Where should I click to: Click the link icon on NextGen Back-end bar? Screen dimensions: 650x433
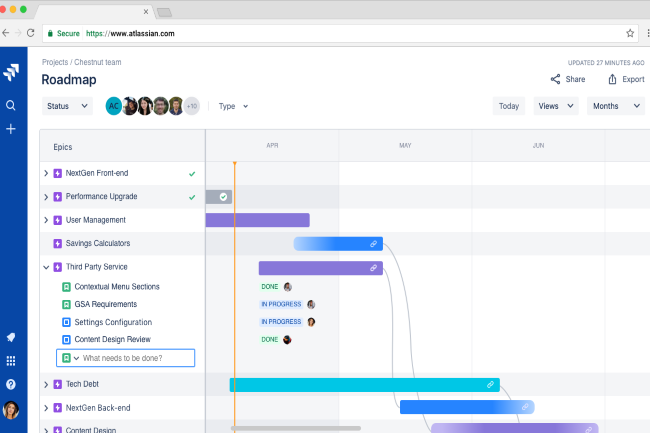(x=525, y=407)
